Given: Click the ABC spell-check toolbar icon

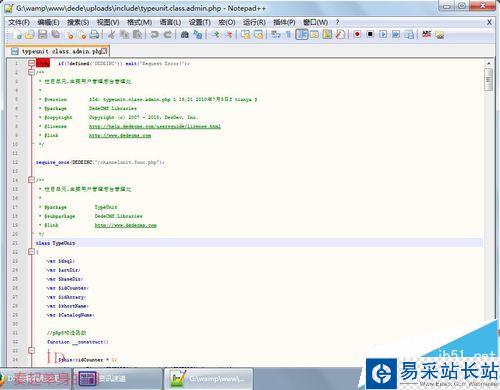Looking at the screenshot, I should [427, 34].
